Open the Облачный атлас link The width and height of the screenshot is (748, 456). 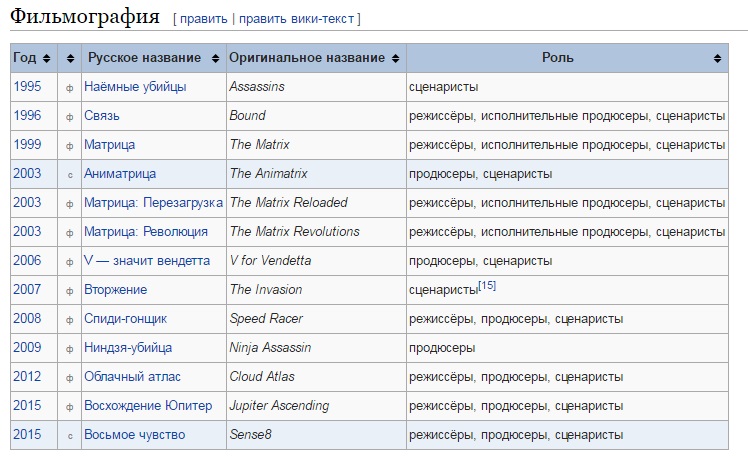click(x=132, y=377)
